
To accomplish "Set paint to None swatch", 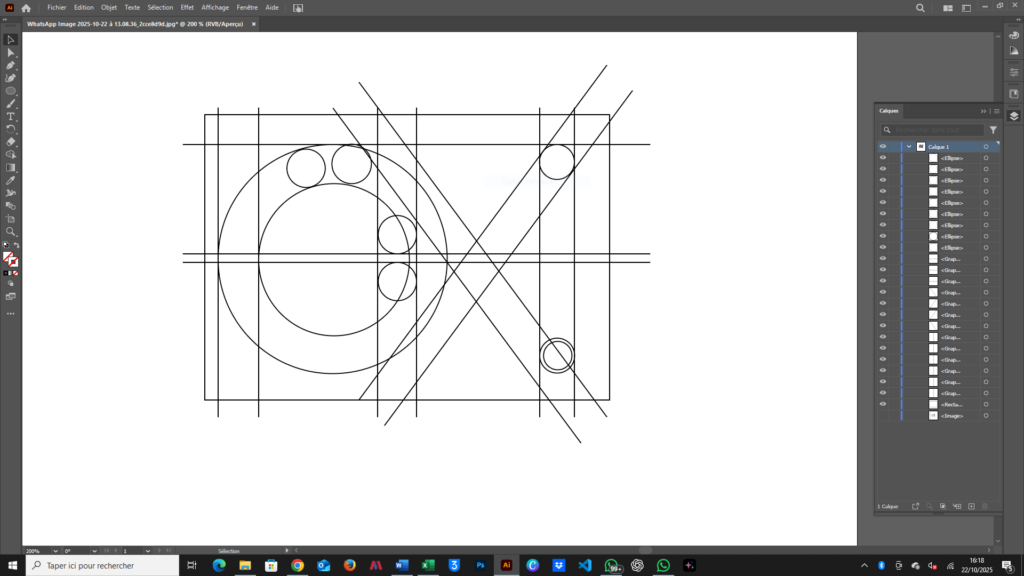I will point(16,274).
